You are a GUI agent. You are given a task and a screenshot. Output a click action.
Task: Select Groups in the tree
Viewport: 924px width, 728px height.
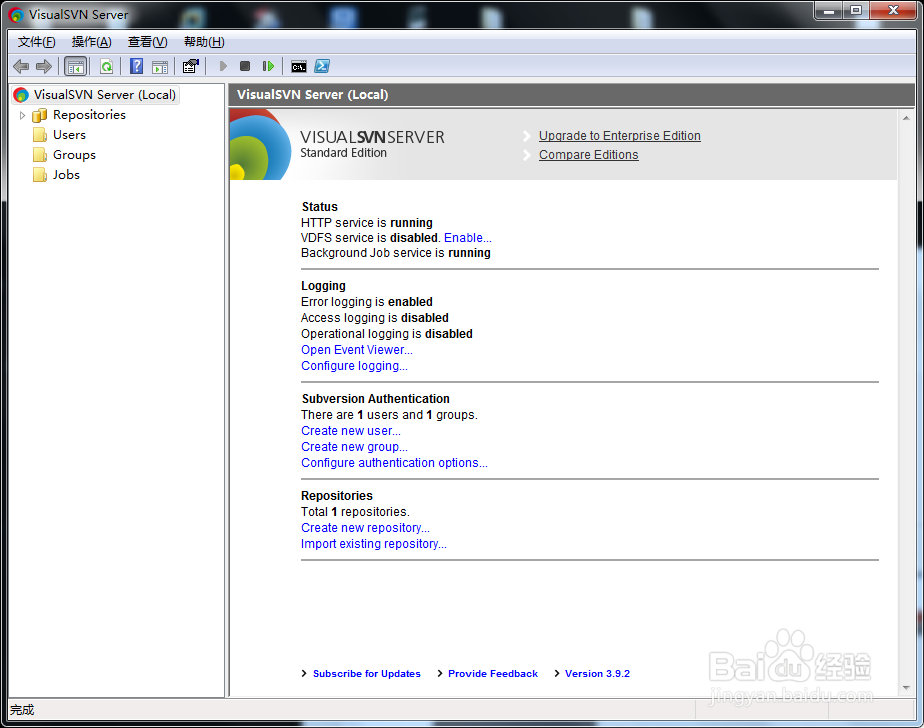tap(74, 155)
